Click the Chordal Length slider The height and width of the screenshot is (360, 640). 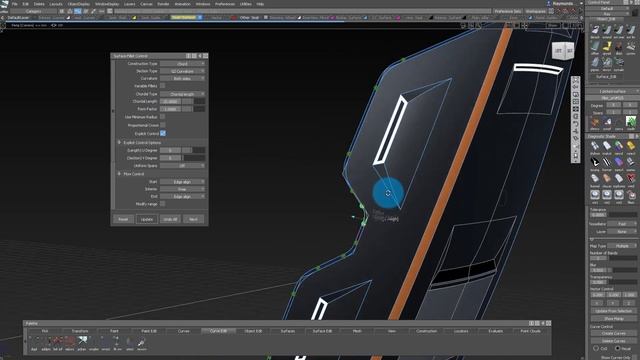pyautogui.click(x=193, y=101)
